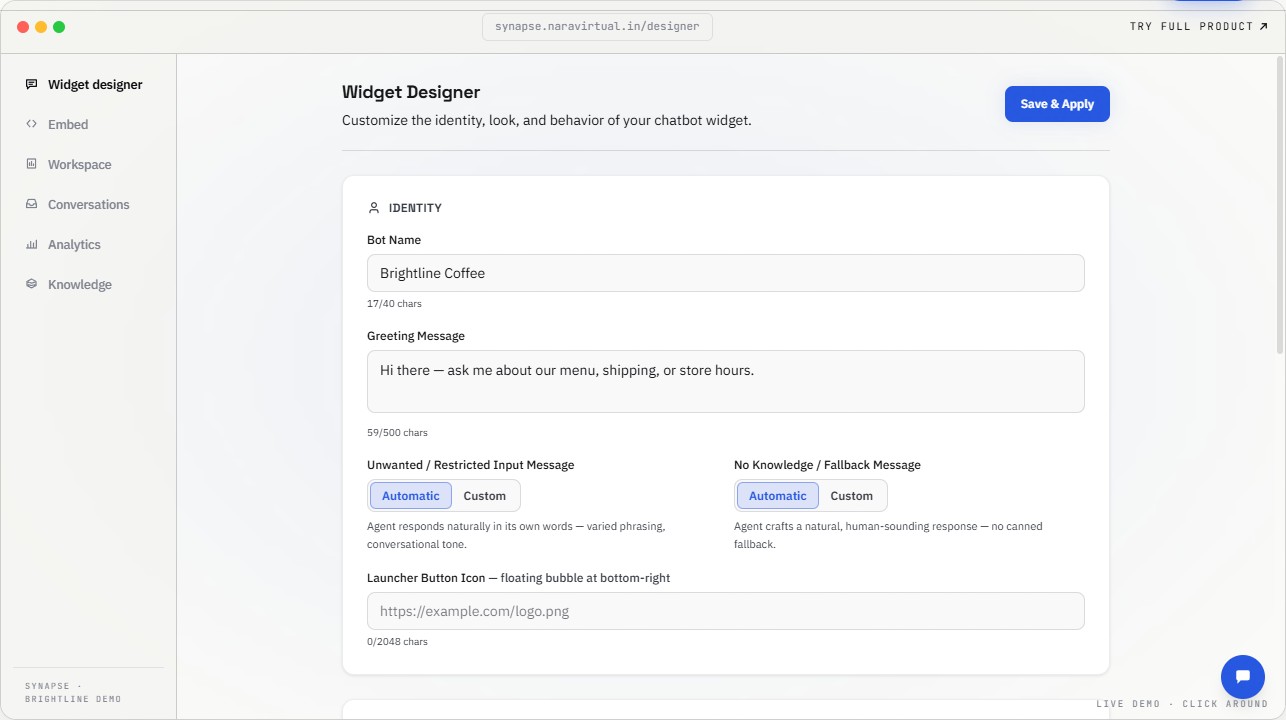Click the "0/2048 chars" counter text
Image resolution: width=1286 pixels, height=720 pixels.
pyautogui.click(x=397, y=641)
